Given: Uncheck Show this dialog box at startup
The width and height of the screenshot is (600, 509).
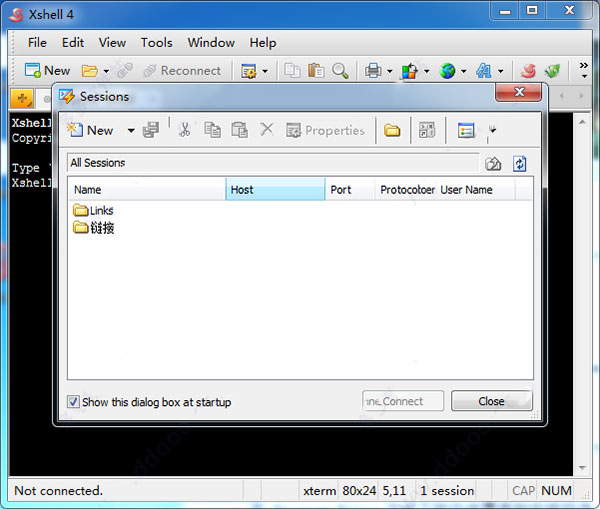Looking at the screenshot, I should (73, 402).
